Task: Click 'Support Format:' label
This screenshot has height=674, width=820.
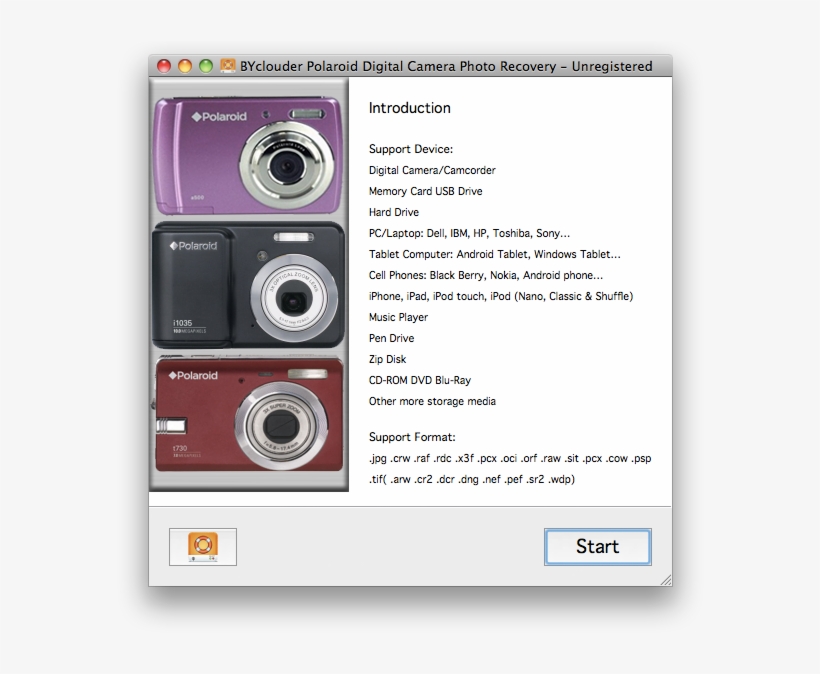Action: [x=412, y=437]
